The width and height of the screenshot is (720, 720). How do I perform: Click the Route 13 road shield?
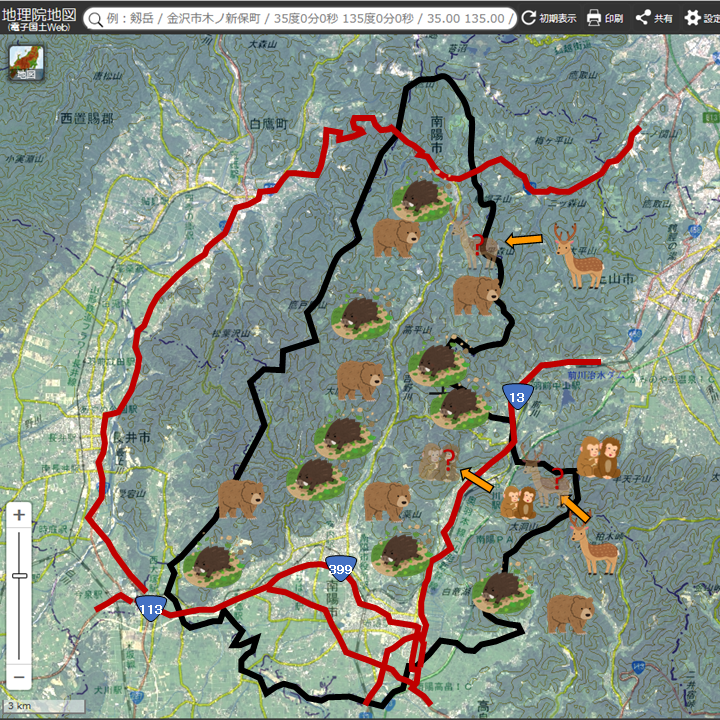click(515, 396)
